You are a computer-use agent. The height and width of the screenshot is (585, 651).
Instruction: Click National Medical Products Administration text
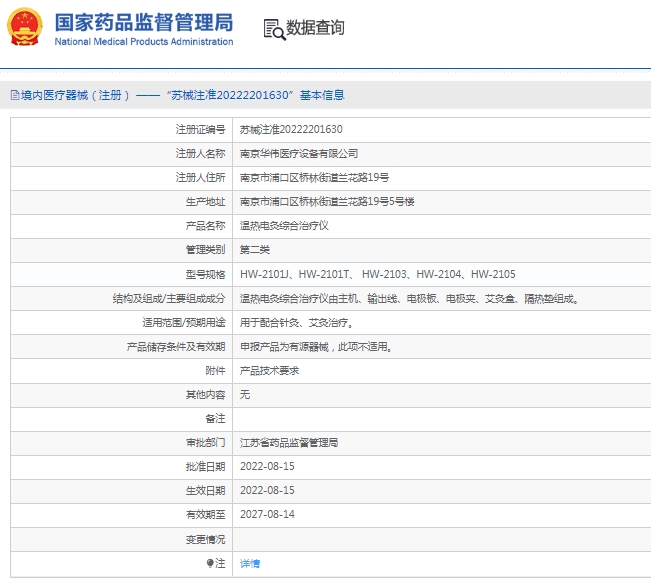[144, 42]
